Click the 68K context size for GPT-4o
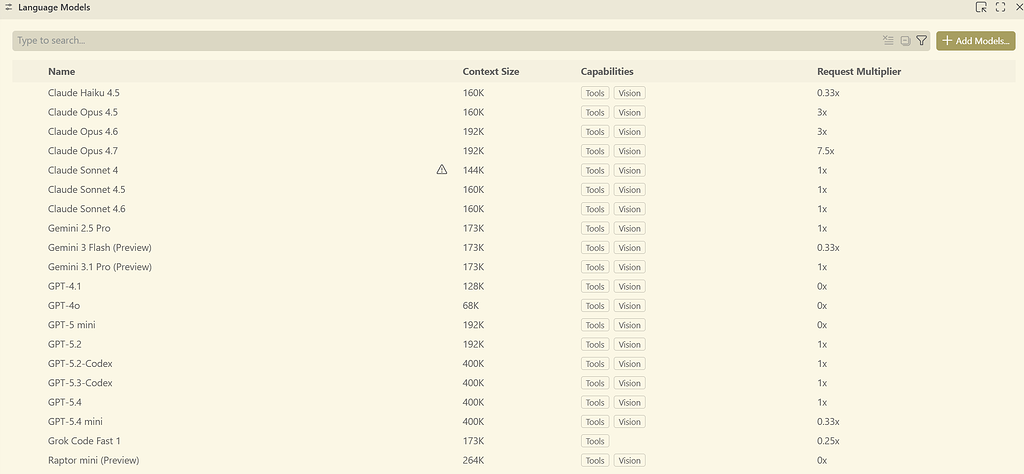Image resolution: width=1024 pixels, height=474 pixels. point(471,306)
